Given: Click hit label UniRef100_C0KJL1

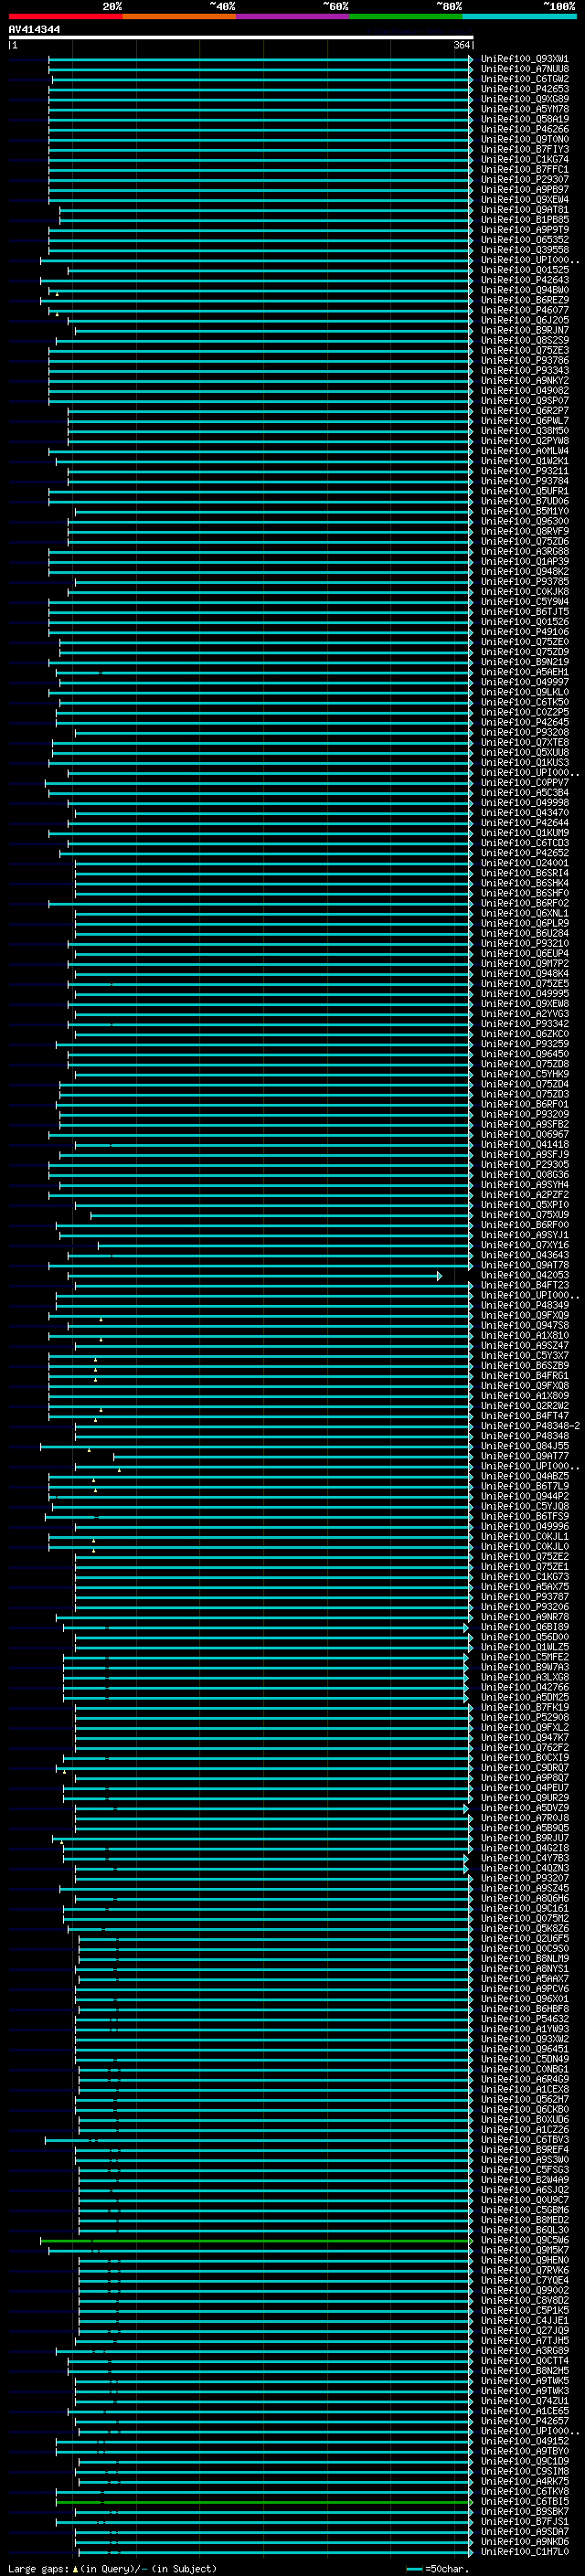Looking at the screenshot, I should [x=525, y=1536].
